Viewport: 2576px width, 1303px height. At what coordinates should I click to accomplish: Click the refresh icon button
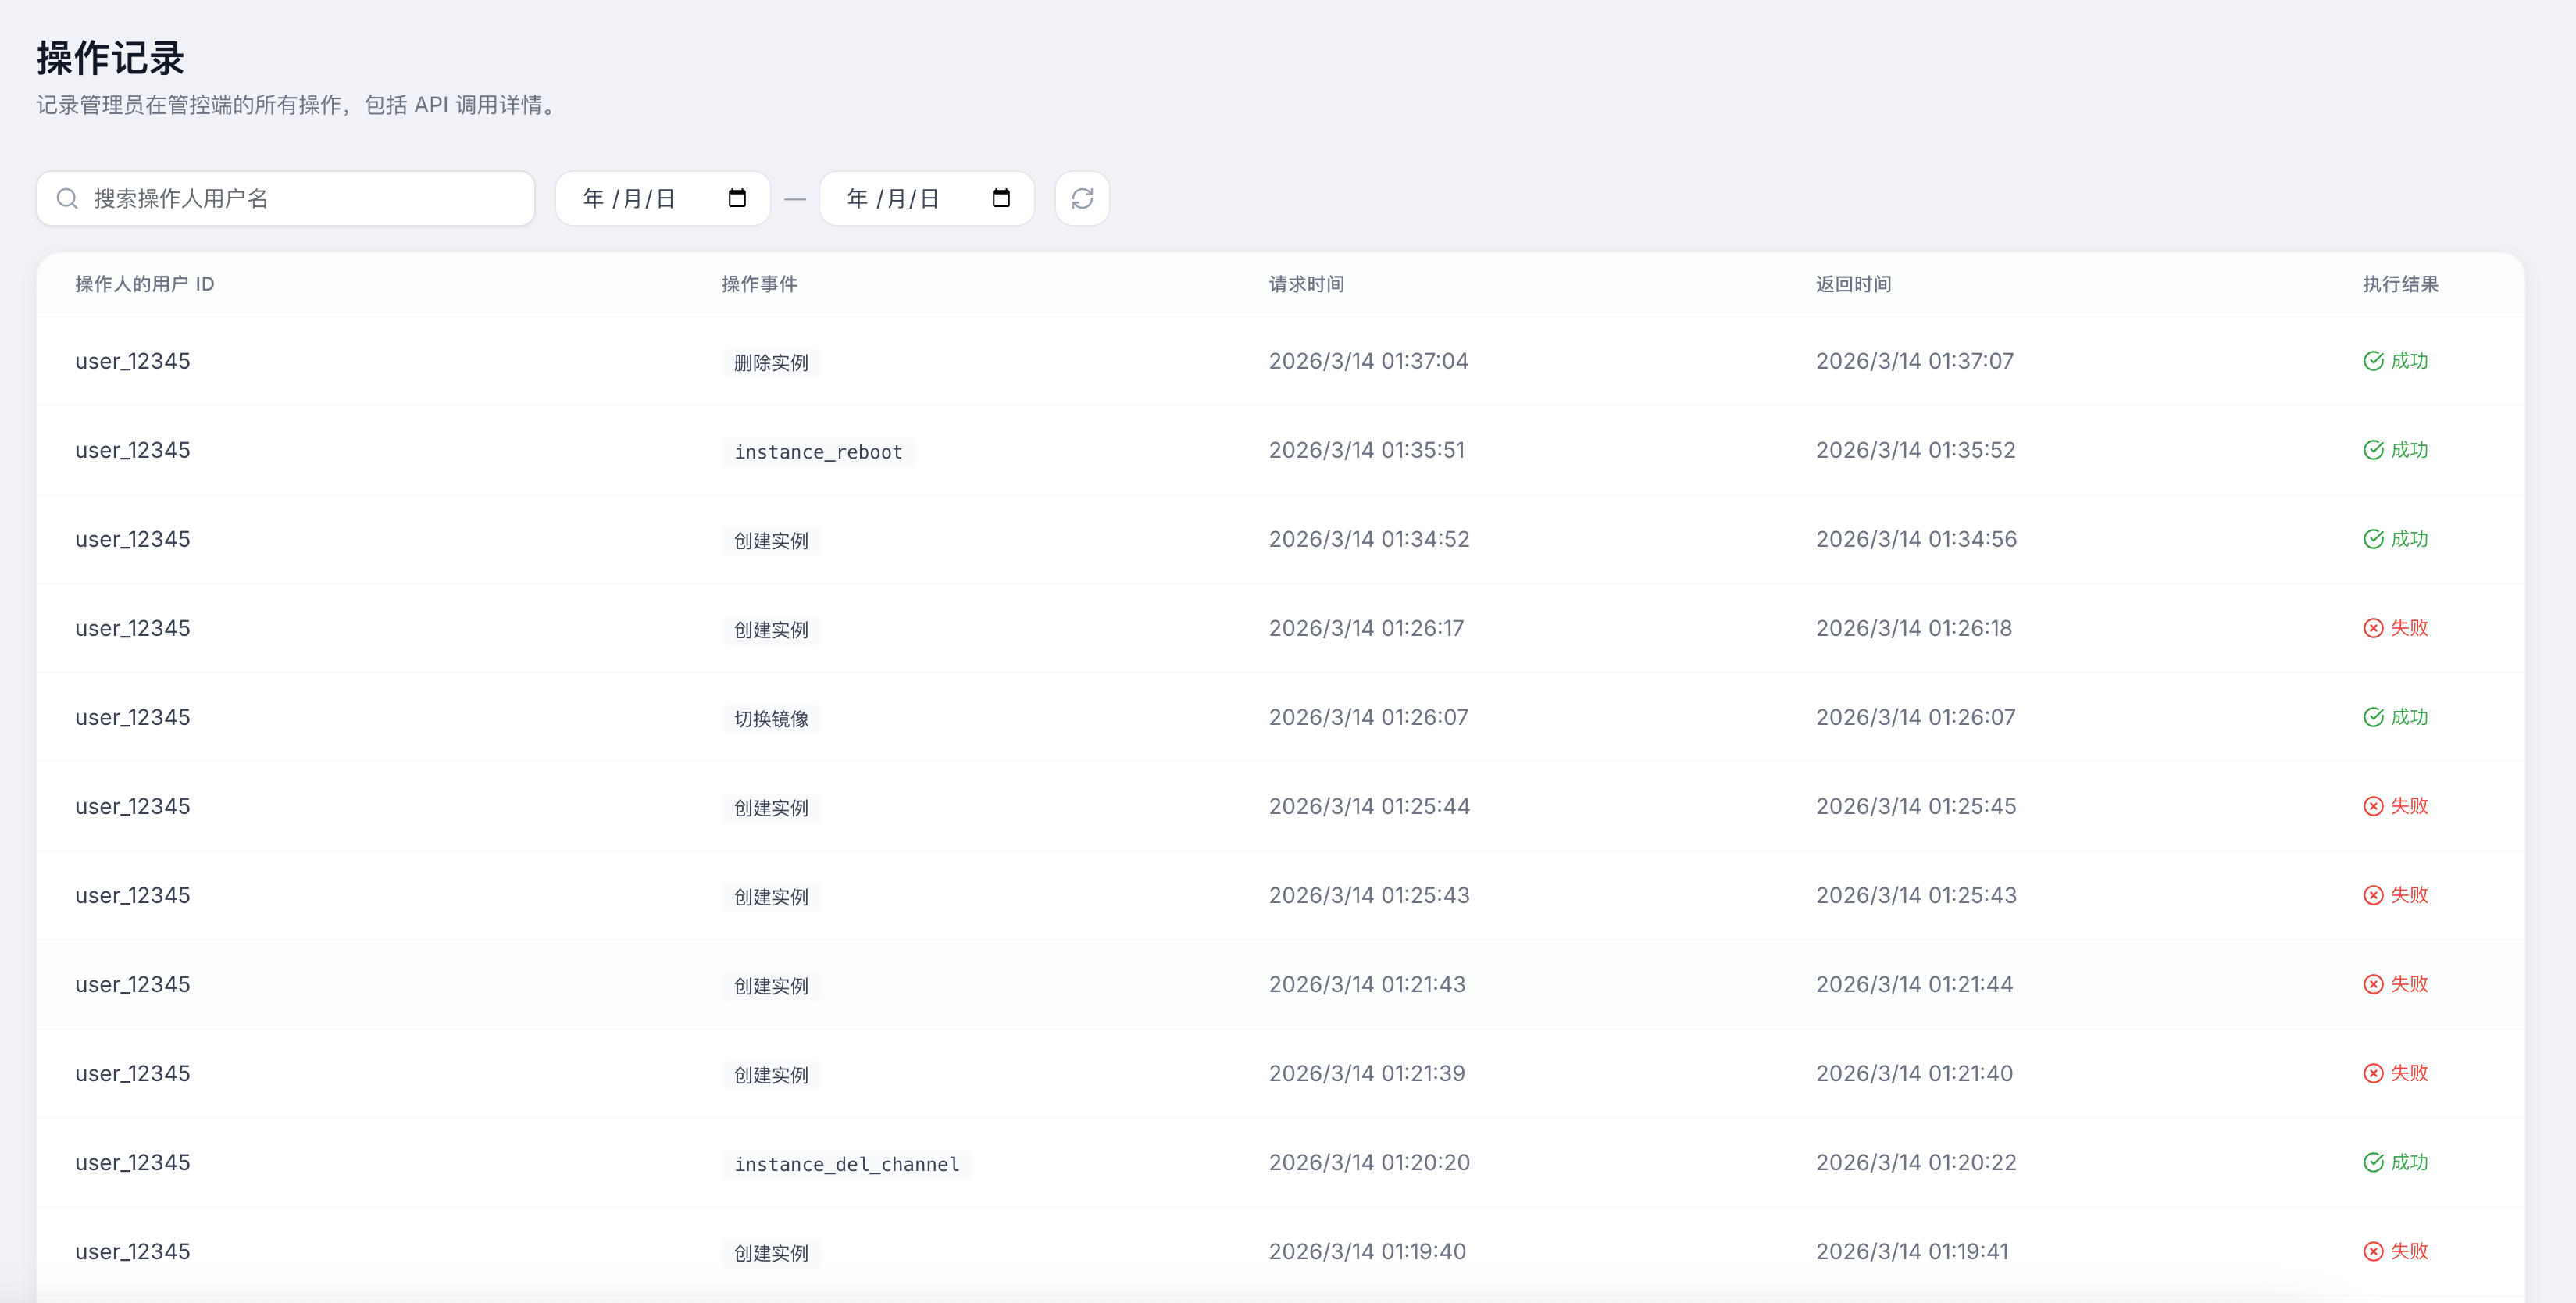[x=1082, y=198]
